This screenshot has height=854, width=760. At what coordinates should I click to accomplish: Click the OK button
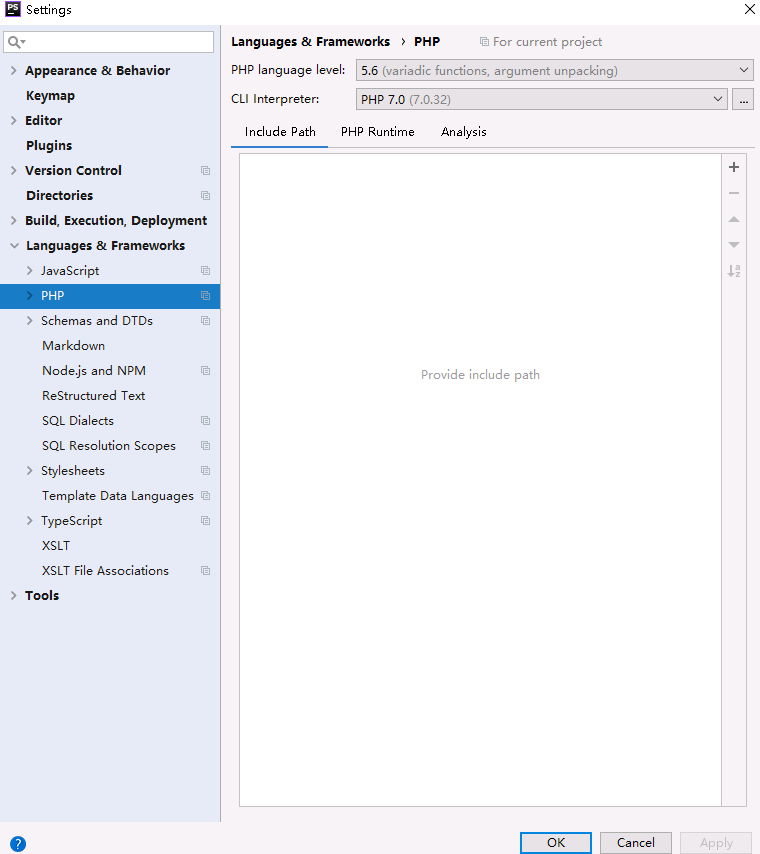tap(556, 843)
